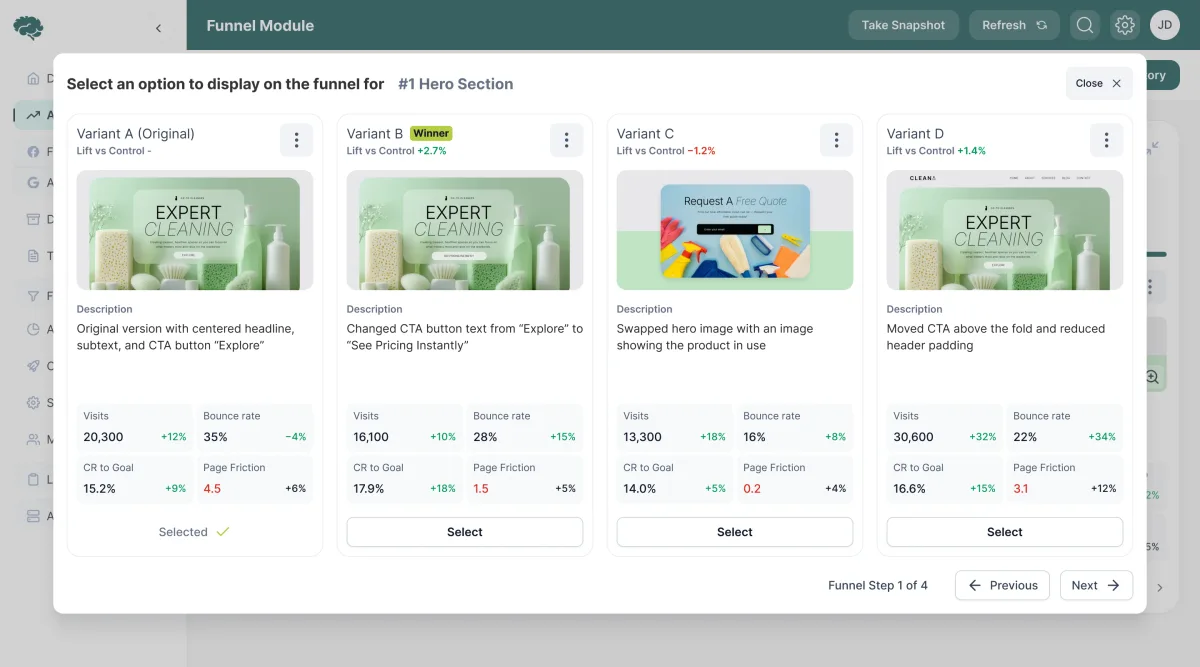Open Variant B hero preview thumbnail
The height and width of the screenshot is (667, 1200).
[465, 230]
